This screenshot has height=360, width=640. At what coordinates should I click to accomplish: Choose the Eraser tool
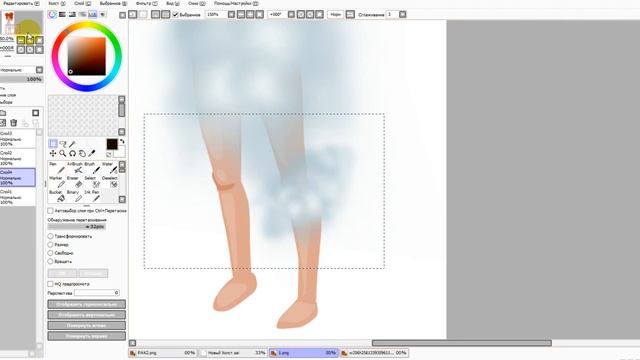click(75, 182)
